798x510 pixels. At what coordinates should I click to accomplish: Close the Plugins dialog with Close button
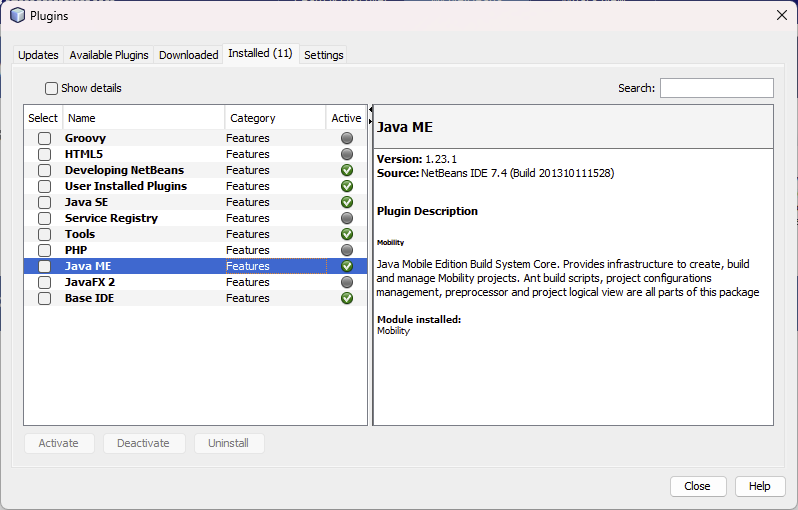[697, 486]
